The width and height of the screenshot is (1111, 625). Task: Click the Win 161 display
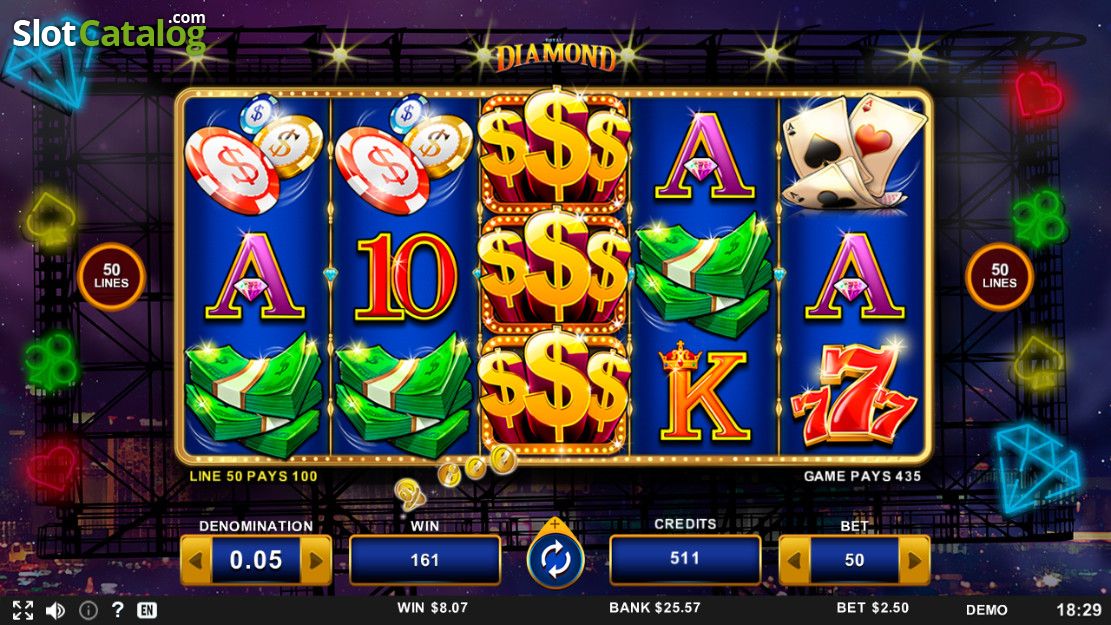424,561
